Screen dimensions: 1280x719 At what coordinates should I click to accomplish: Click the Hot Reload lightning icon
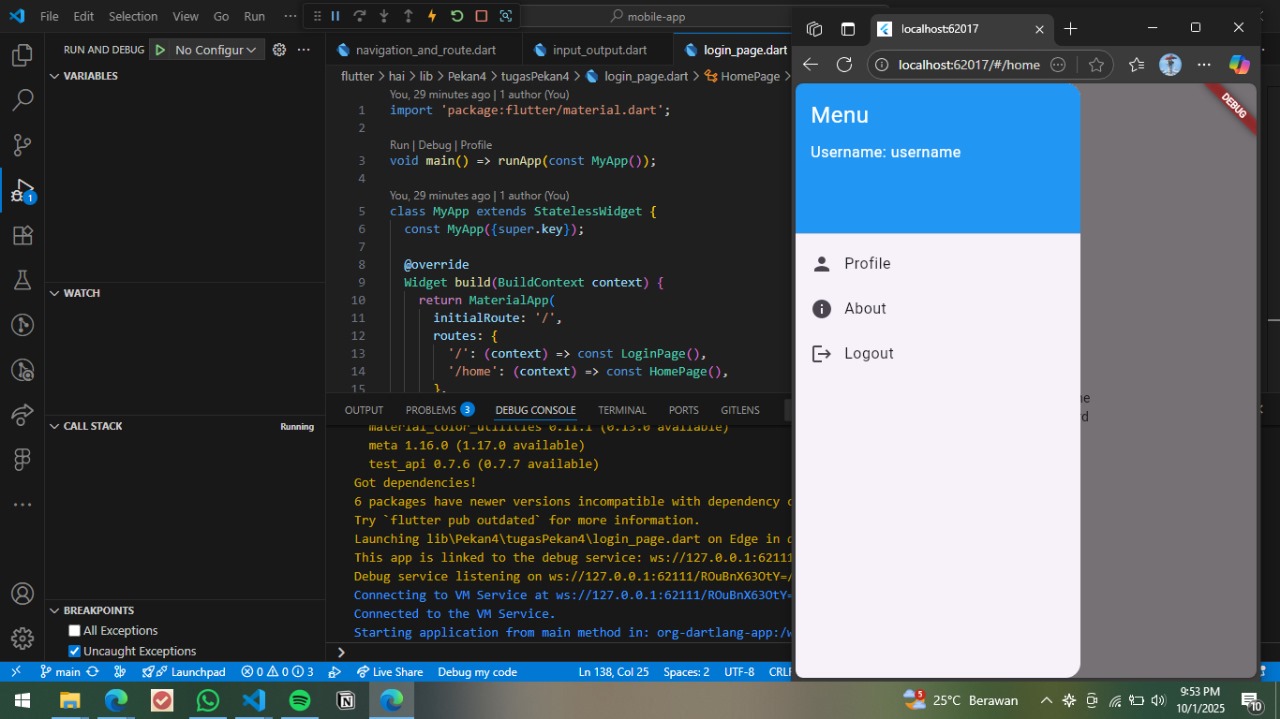(x=432, y=16)
